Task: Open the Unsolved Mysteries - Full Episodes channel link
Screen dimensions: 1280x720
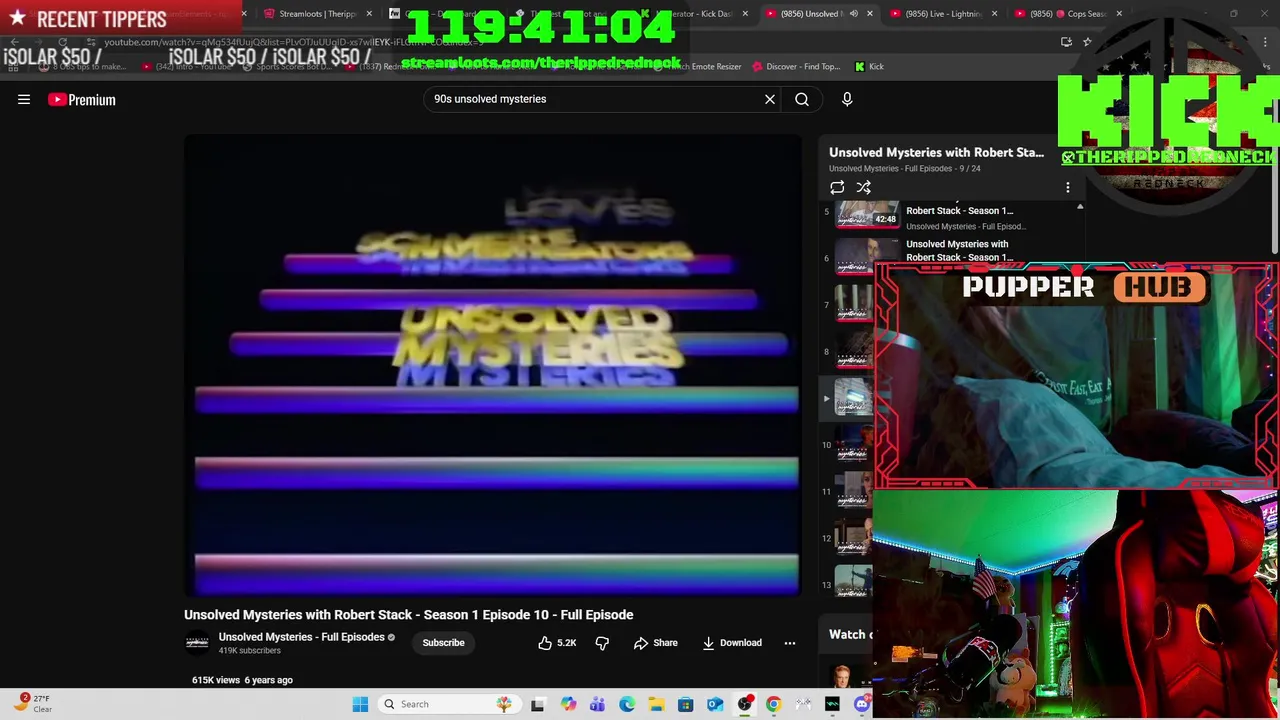Action: coord(301,637)
